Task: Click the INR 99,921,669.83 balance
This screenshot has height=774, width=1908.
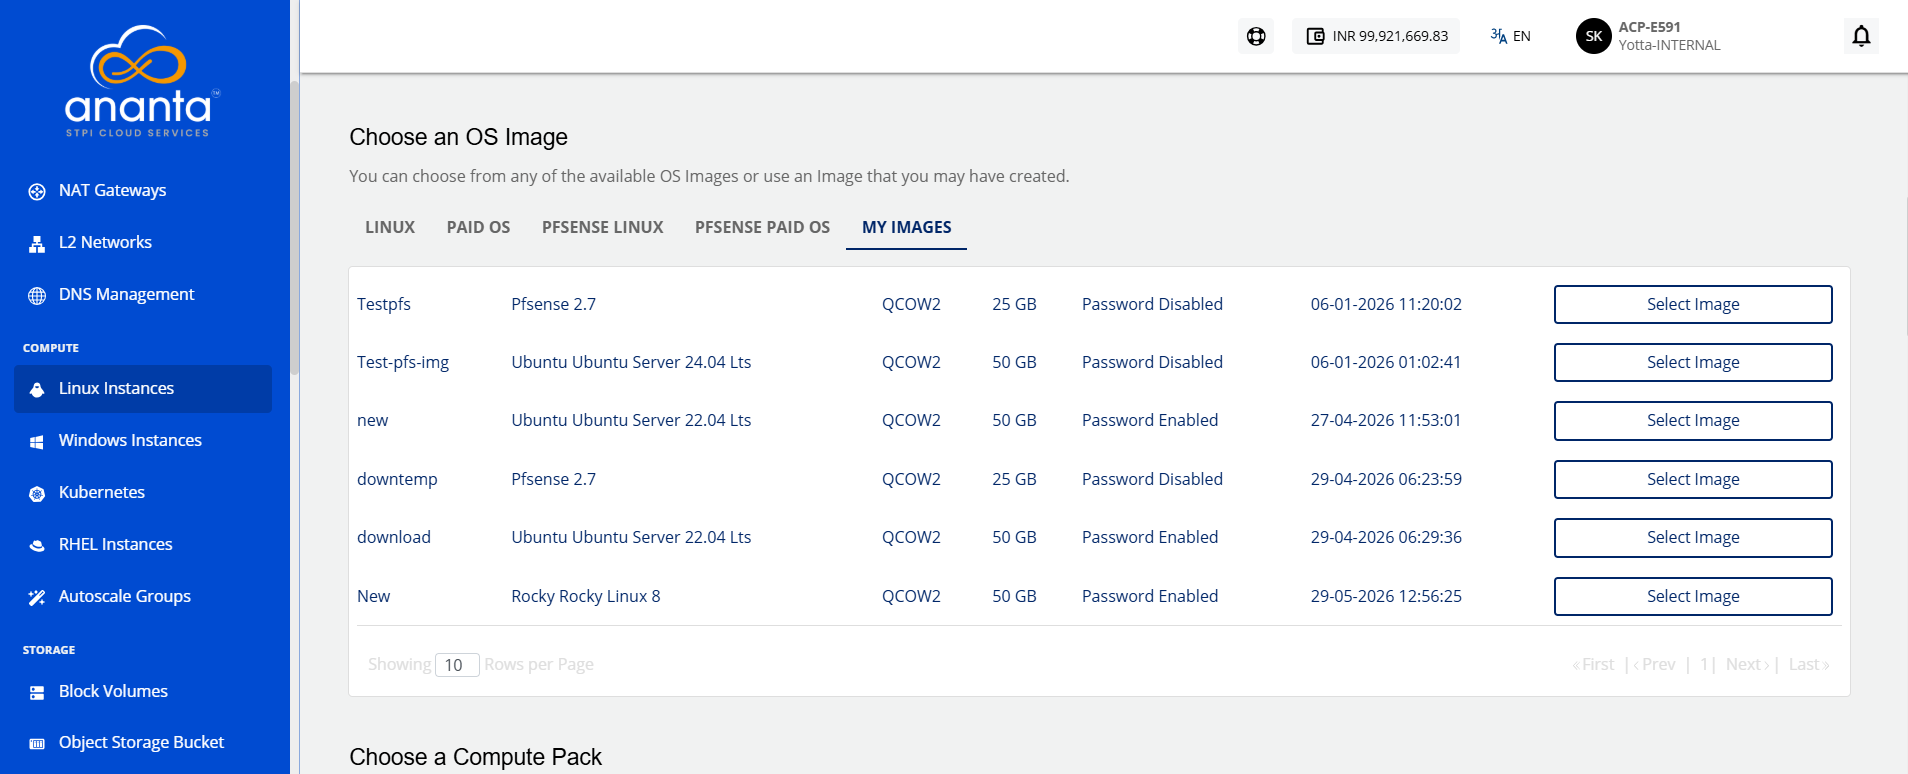Action: point(1390,36)
